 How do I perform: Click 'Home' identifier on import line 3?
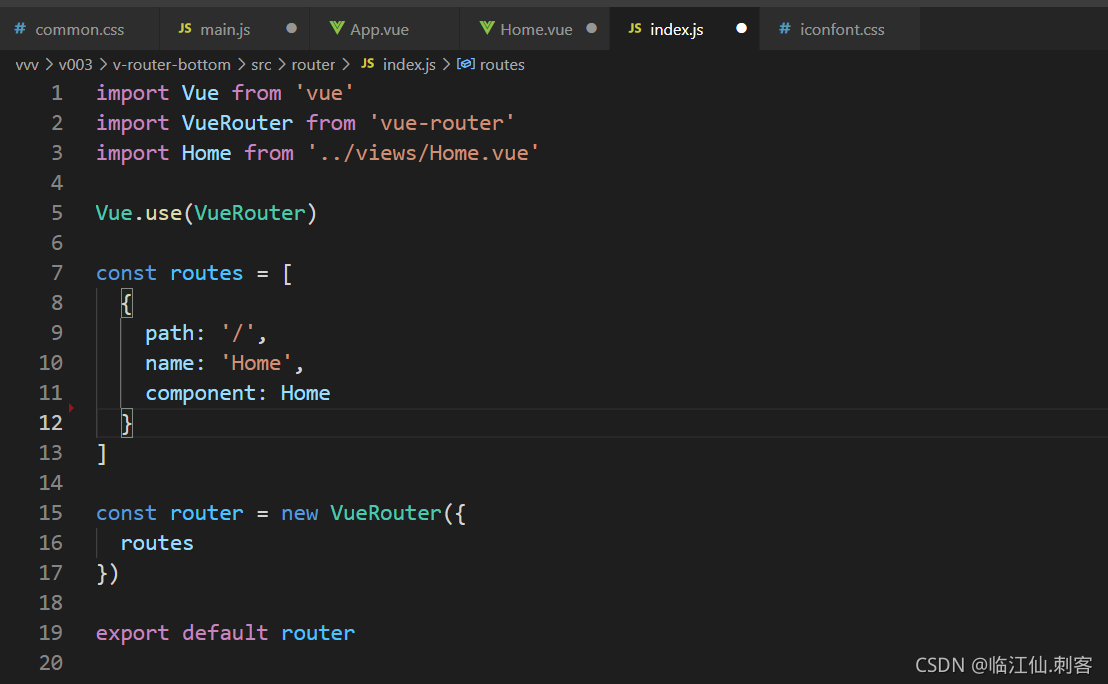[206, 153]
